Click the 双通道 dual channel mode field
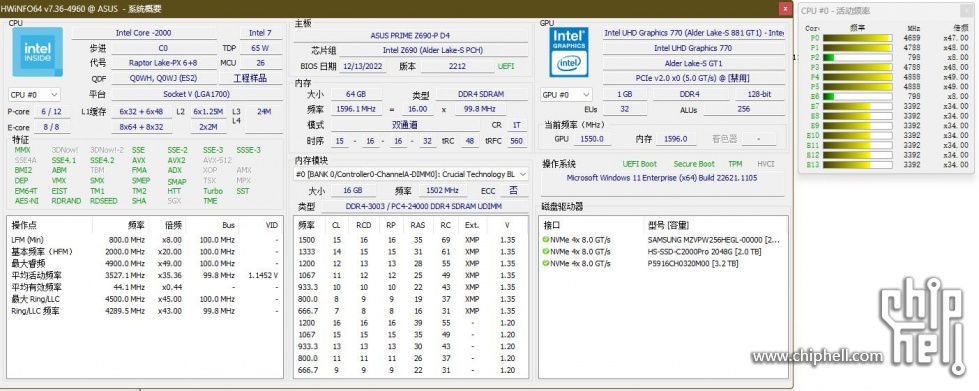Viewport: 979px width, 391px height. (x=405, y=125)
